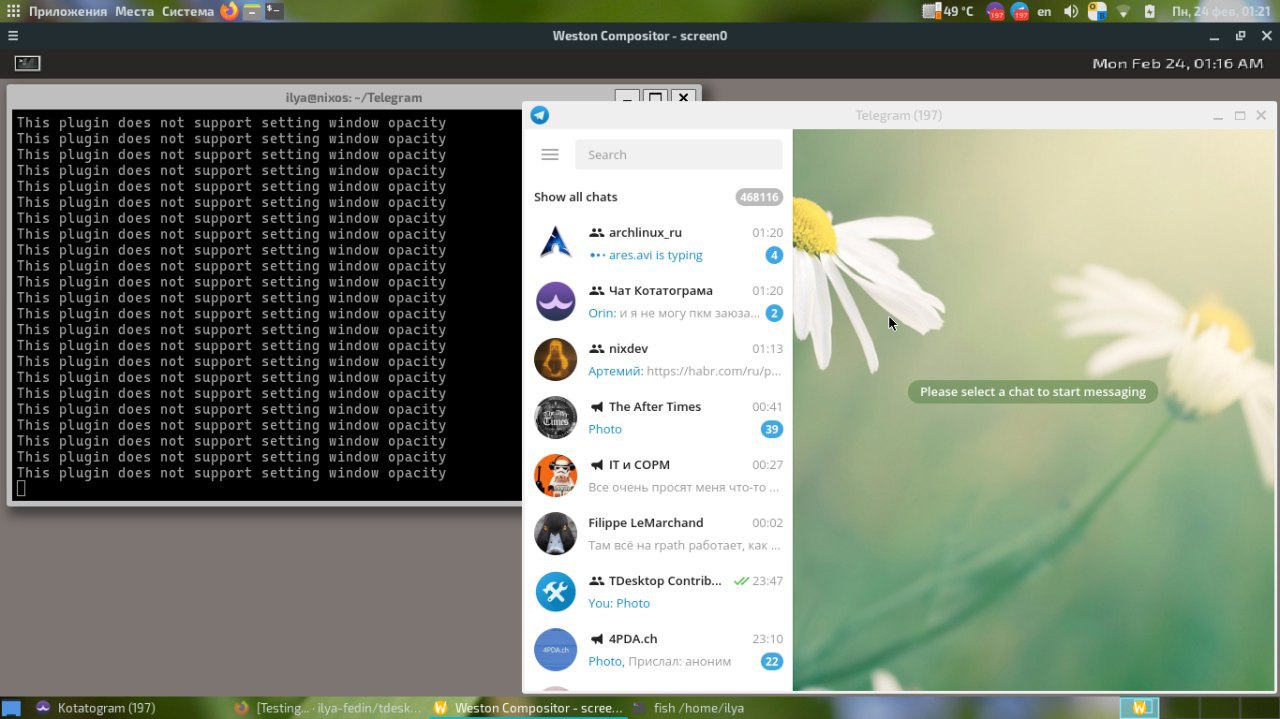Open the nixdev chat
The image size is (1280, 719).
tap(657, 359)
